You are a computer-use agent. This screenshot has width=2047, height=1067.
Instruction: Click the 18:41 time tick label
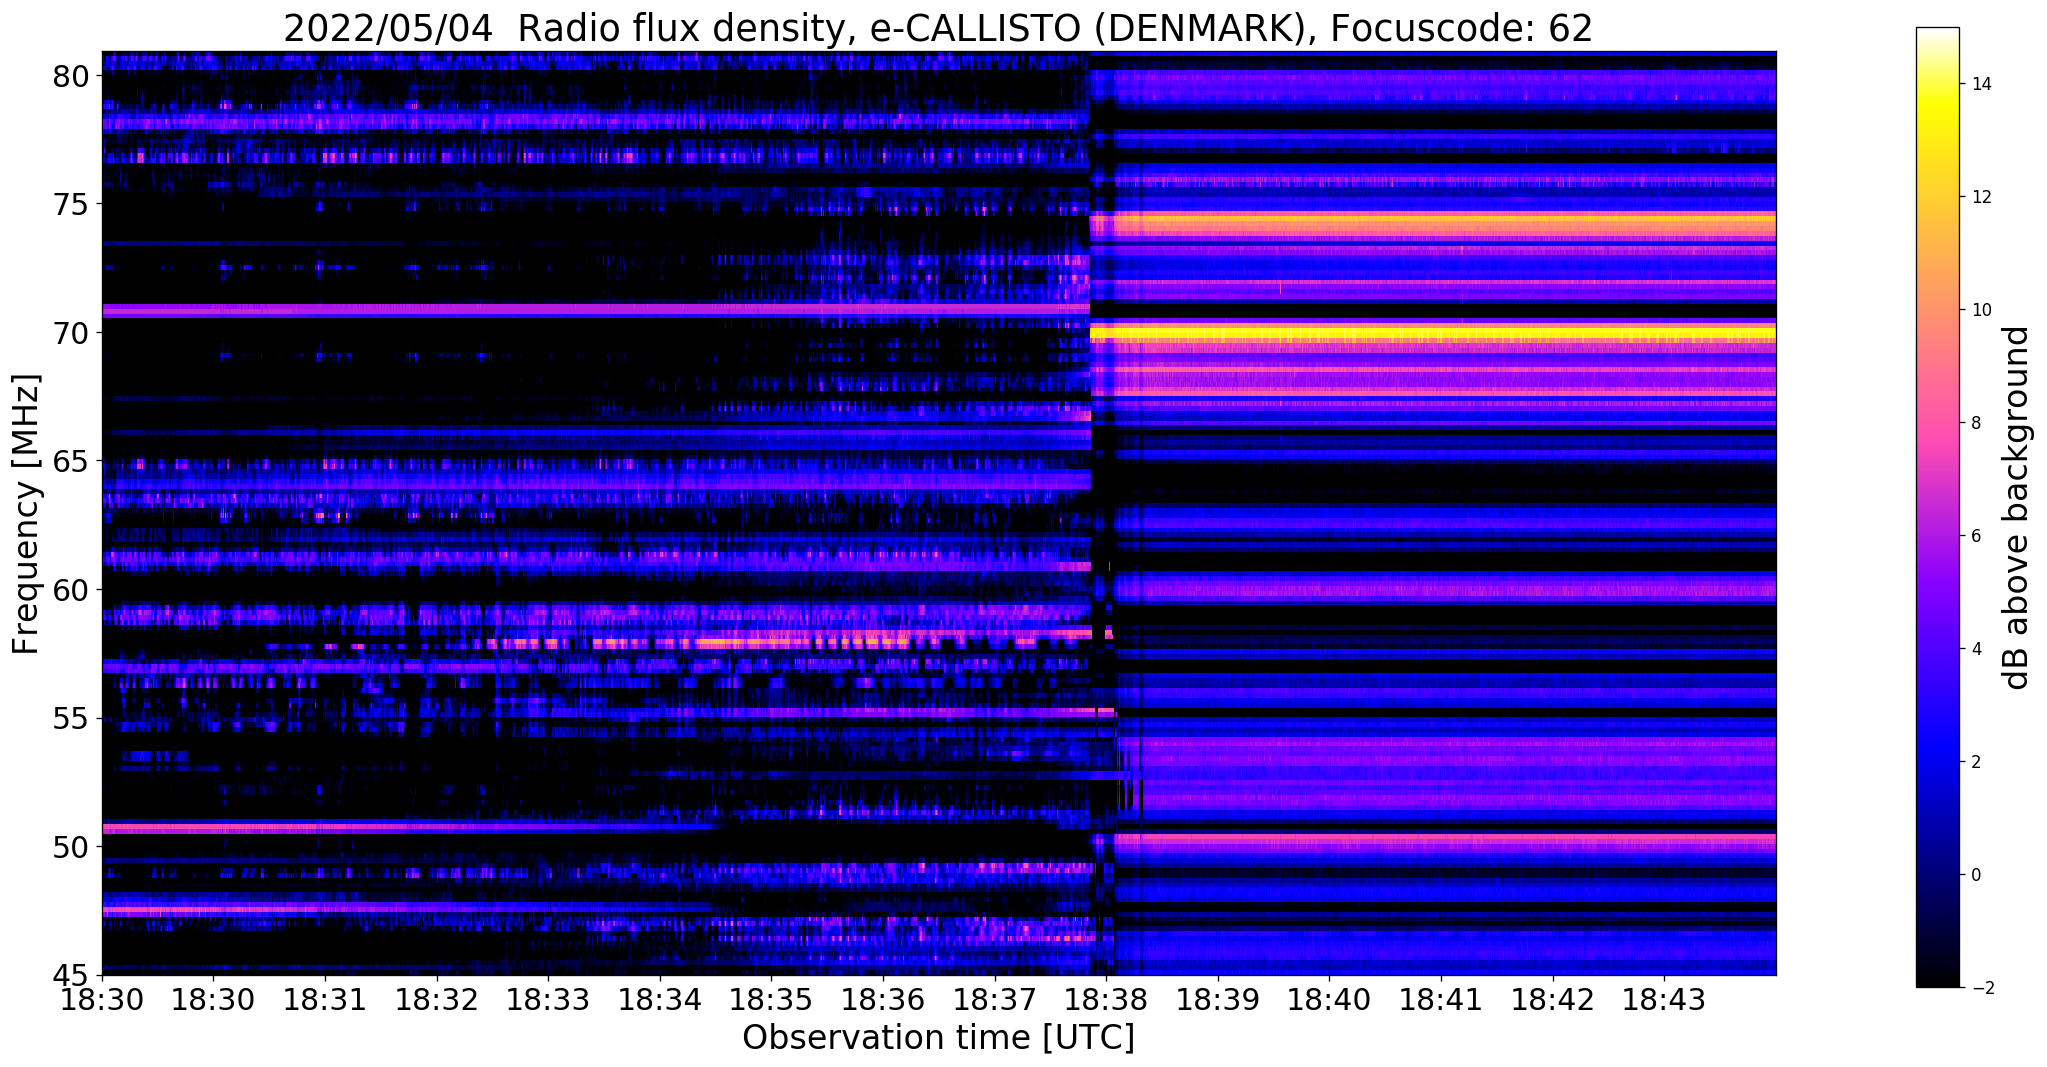click(1441, 1000)
